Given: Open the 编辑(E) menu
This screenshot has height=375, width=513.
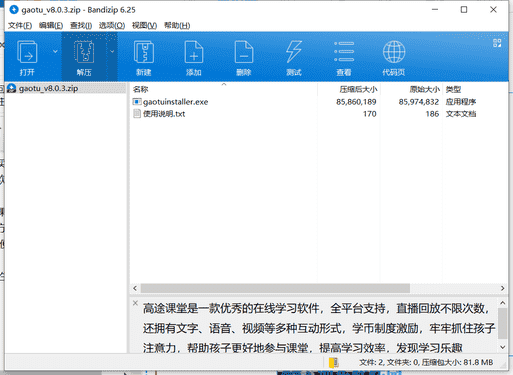Looking at the screenshot, I should 51,26.
